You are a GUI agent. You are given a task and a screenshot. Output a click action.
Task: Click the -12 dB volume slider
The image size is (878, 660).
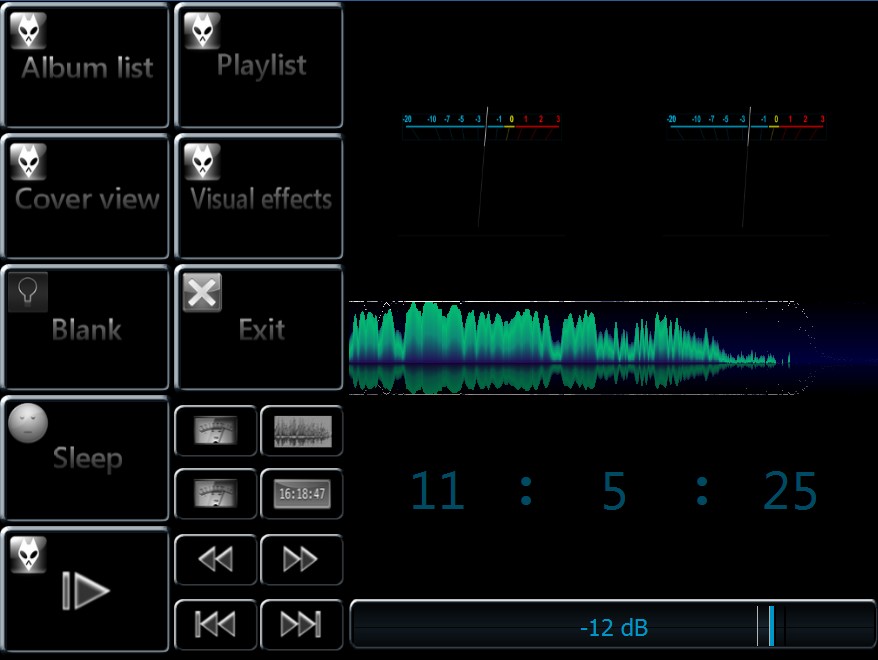613,626
